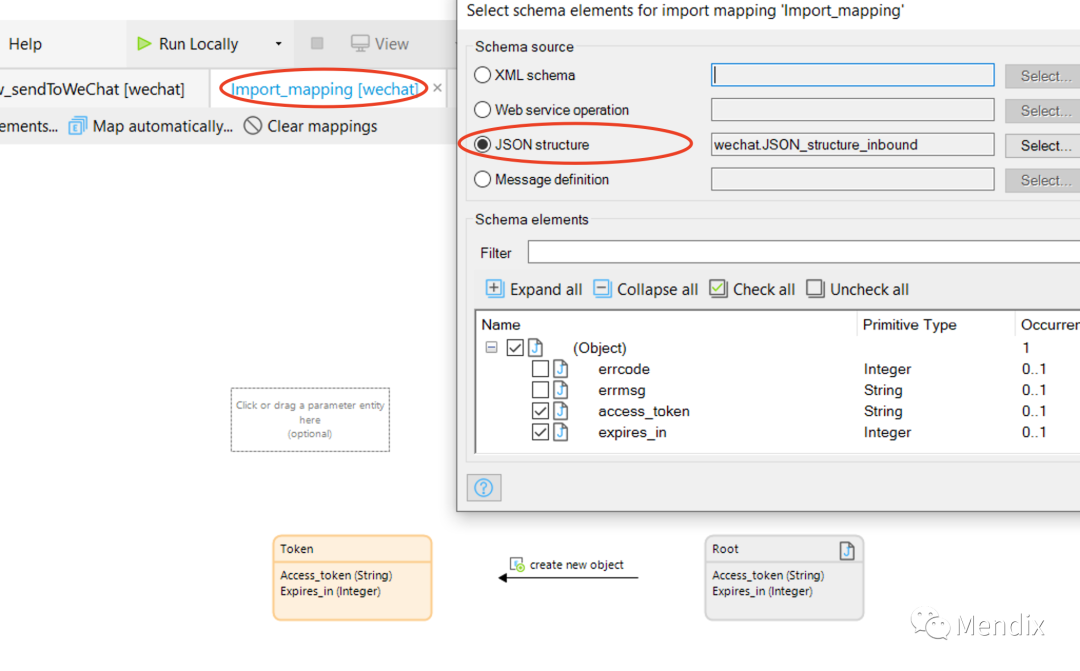Screen dimensions: 1080x671
Task: Select the Token entity box
Action: click(352, 577)
